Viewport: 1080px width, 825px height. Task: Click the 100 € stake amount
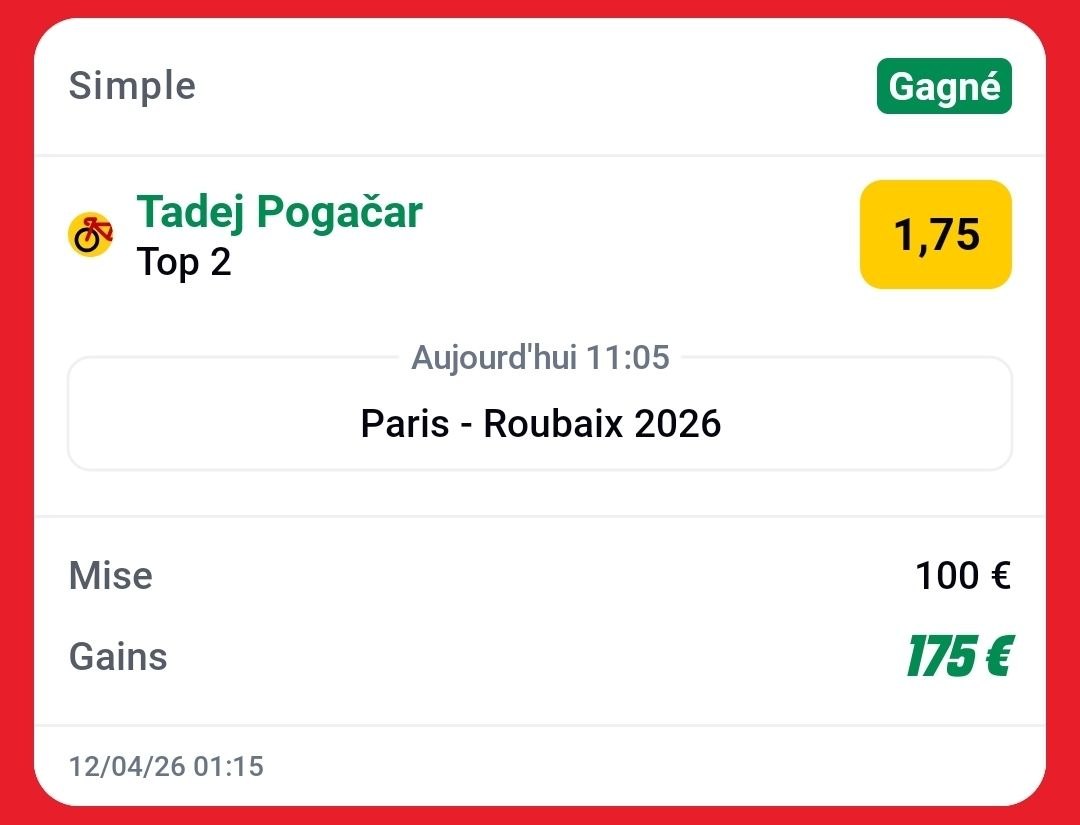tap(962, 576)
